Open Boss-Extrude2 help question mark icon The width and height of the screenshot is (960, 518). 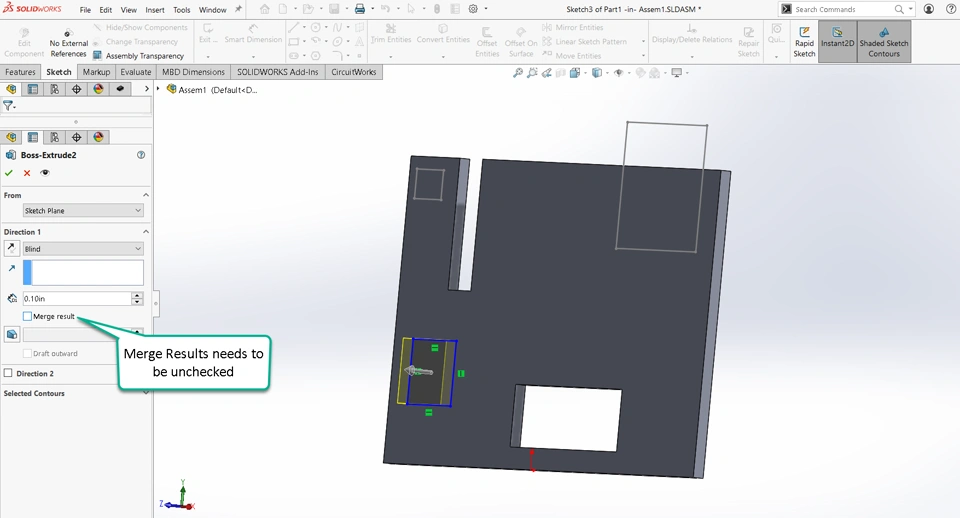tap(141, 155)
